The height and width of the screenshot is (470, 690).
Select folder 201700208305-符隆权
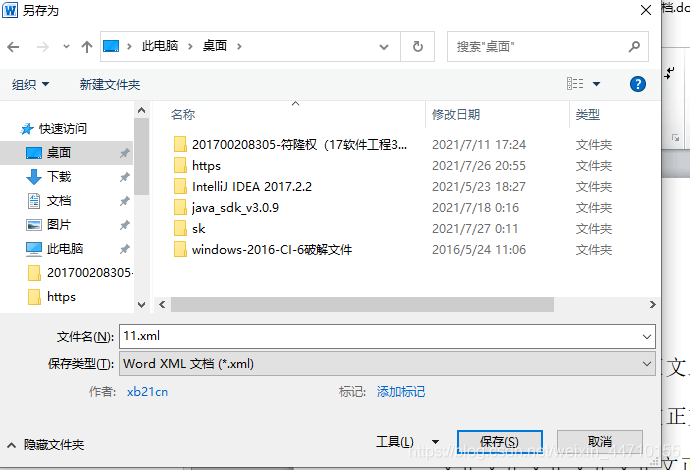coord(299,144)
